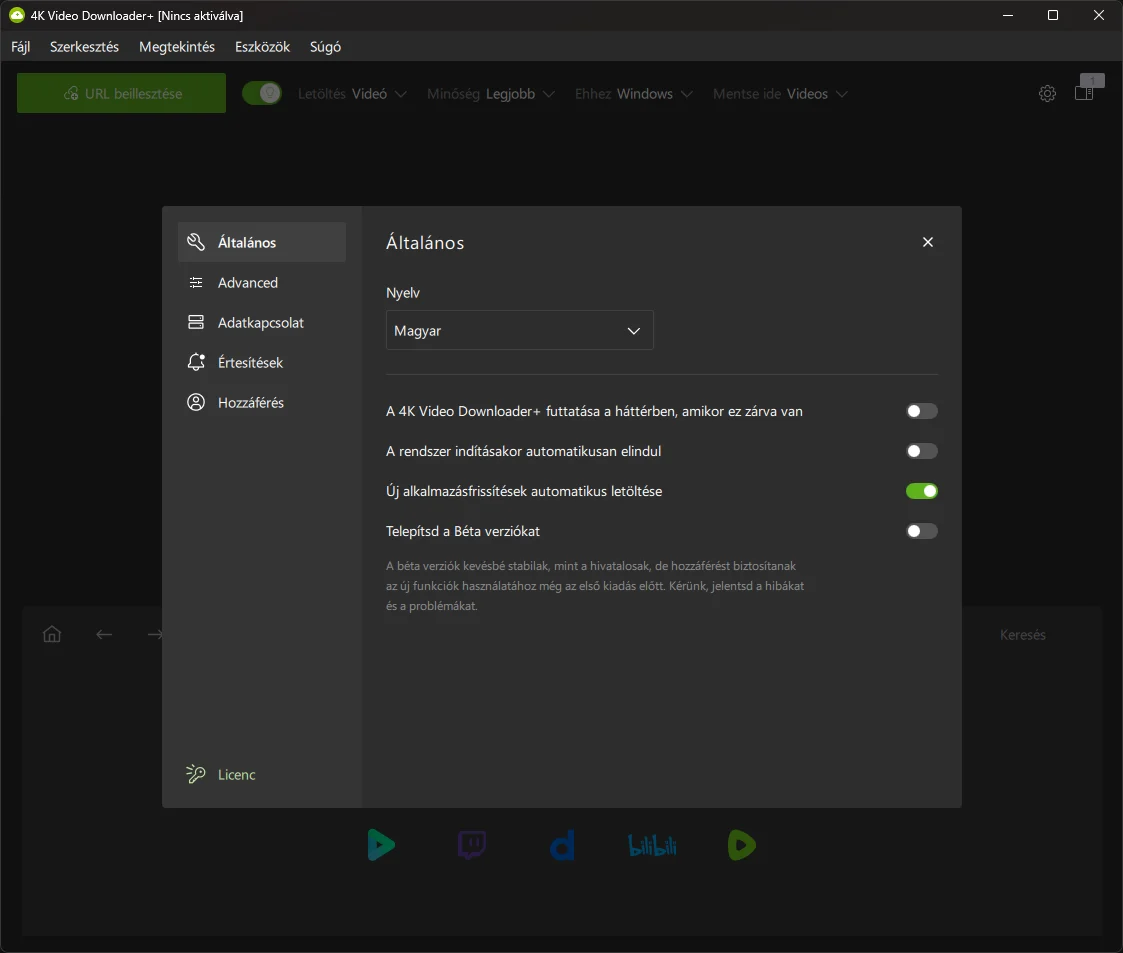
Task: Open the Advanced settings tab
Action: pos(261,282)
